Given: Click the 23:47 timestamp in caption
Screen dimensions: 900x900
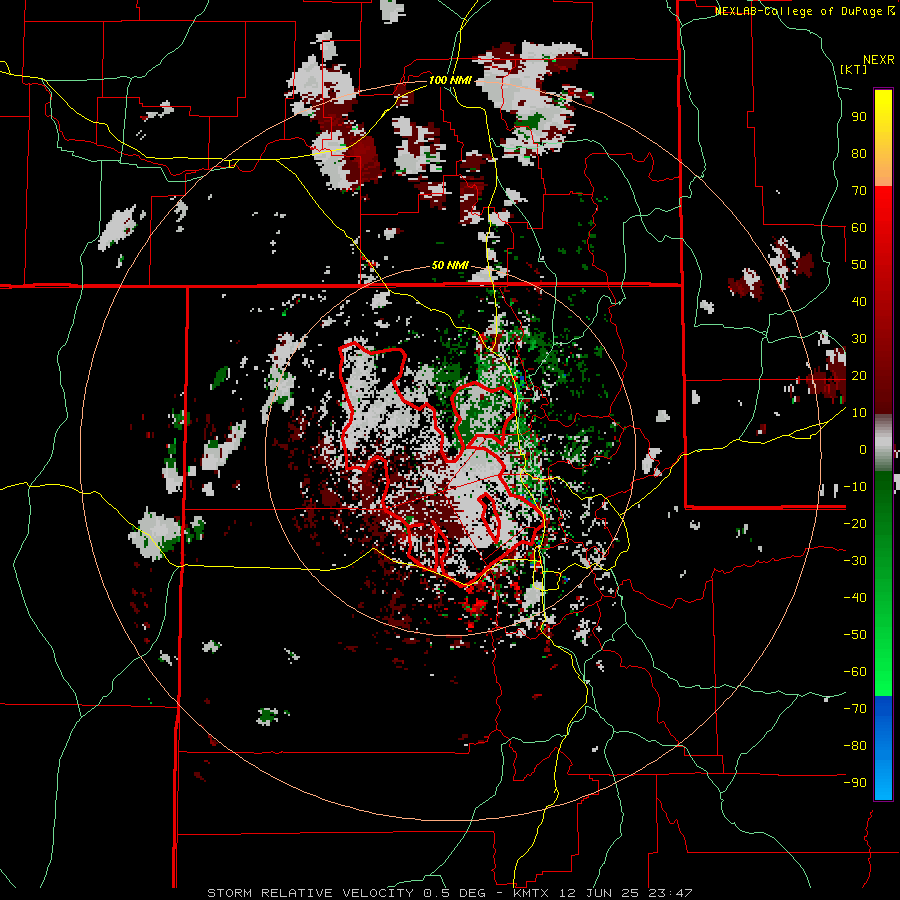Looking at the screenshot, I should coord(670,893).
